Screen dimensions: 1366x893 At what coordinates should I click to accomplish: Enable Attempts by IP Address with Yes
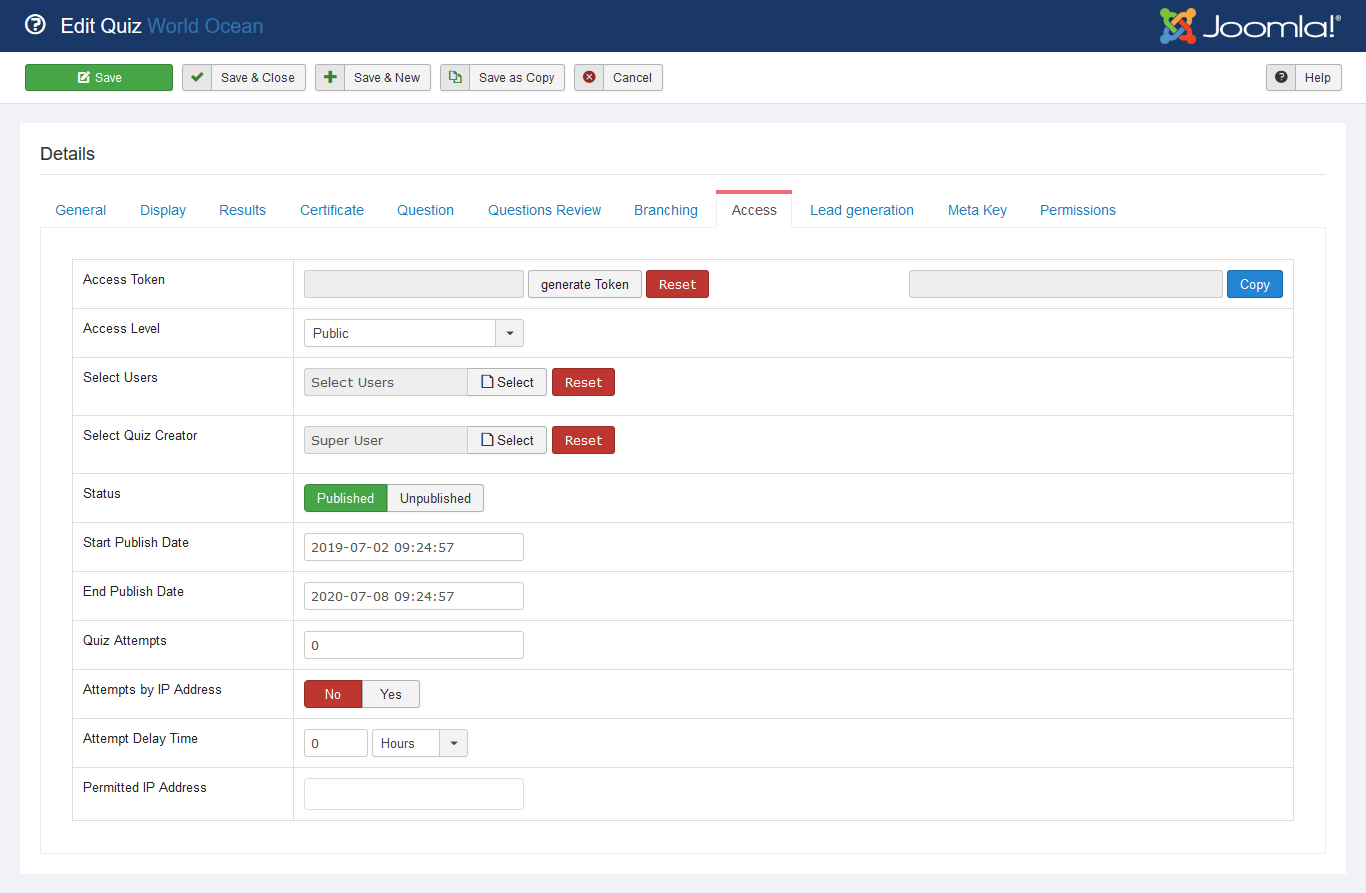coord(391,694)
